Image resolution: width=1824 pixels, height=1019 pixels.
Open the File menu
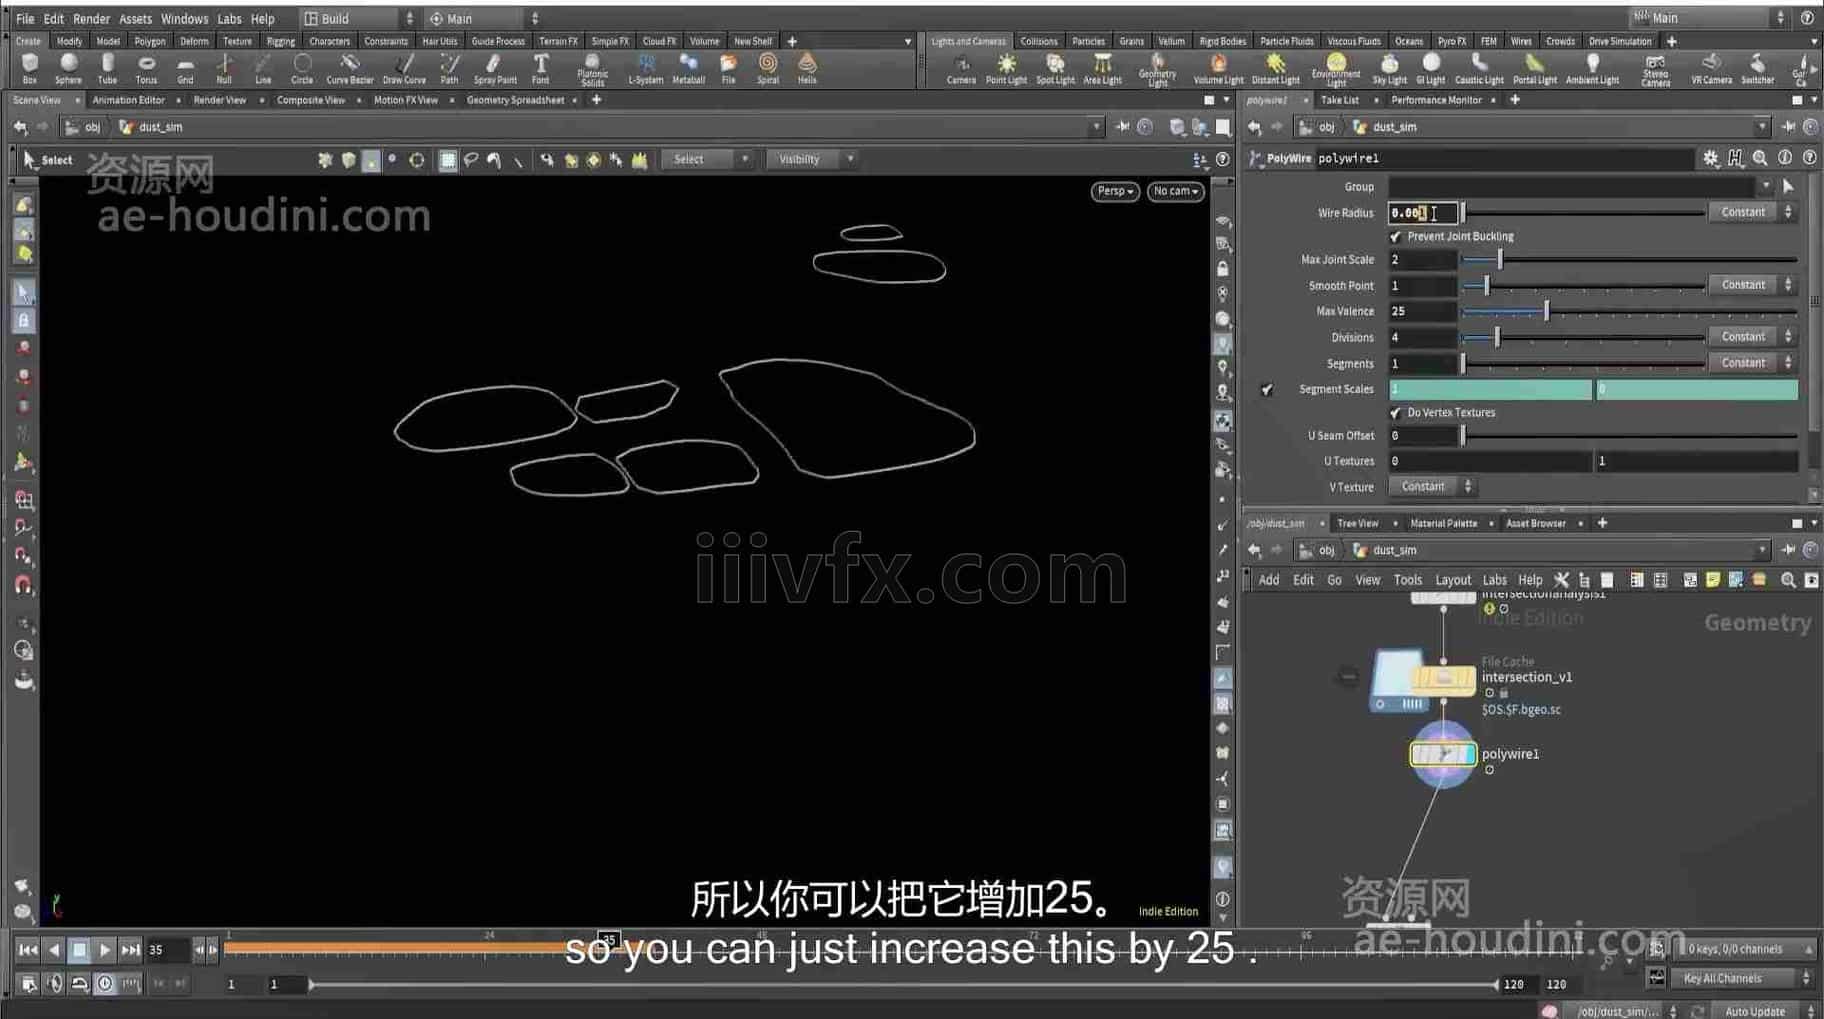point(25,19)
